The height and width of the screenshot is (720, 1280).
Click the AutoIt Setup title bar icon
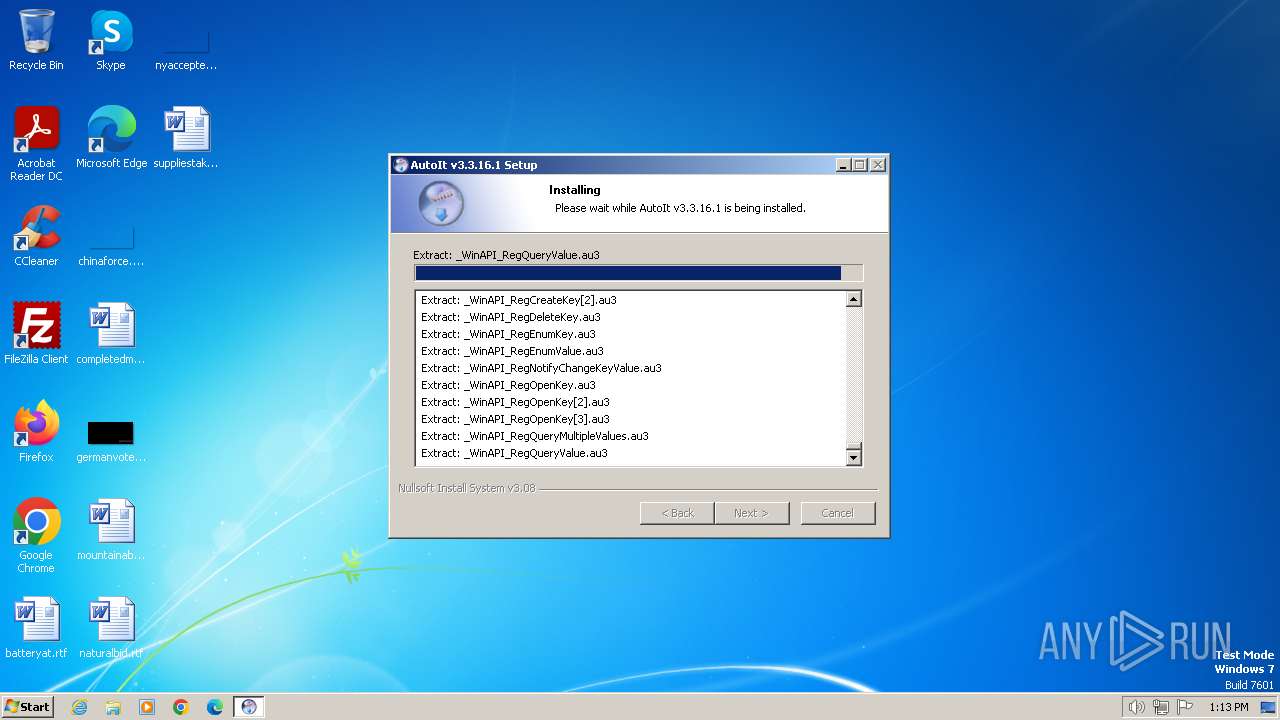click(401, 165)
